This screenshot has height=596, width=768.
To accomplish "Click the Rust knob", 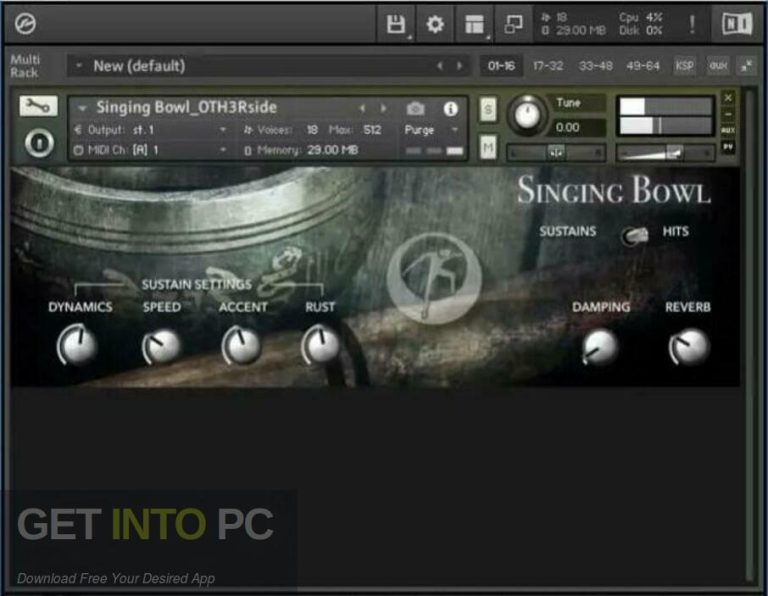I will [320, 345].
